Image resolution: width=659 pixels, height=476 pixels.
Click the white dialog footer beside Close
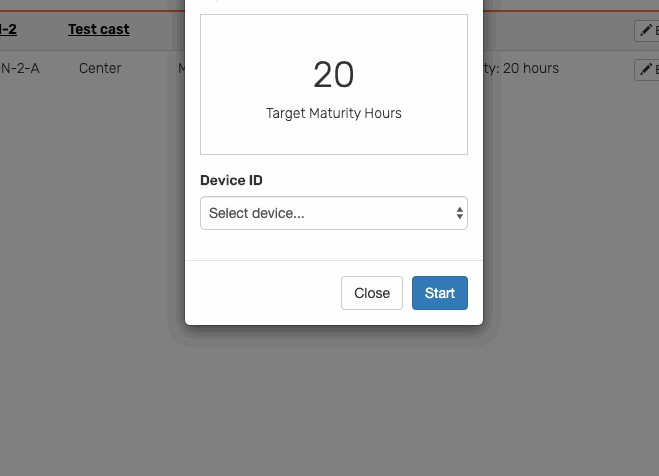pos(261,293)
